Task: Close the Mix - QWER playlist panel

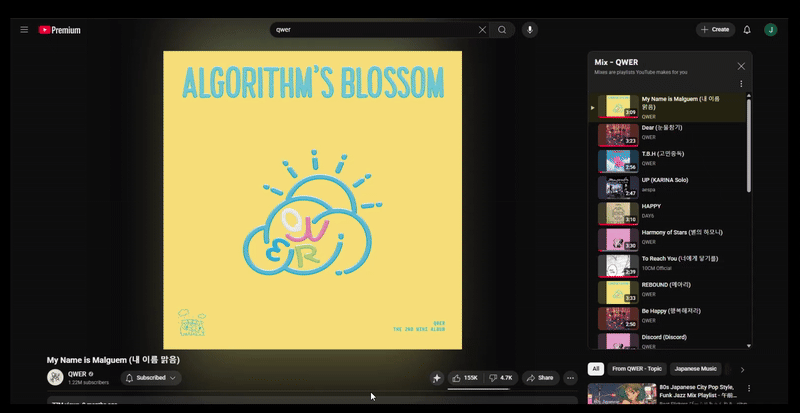Action: (741, 66)
